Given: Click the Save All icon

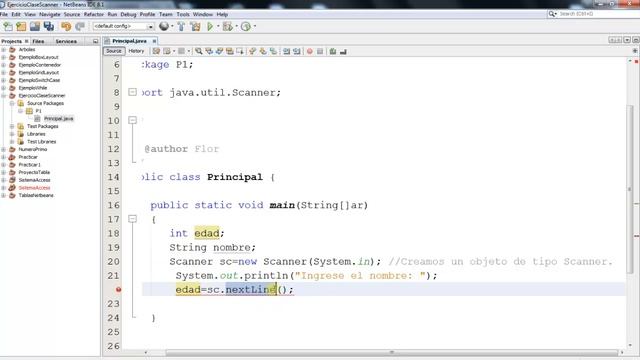Looking at the screenshot, I should [49, 27].
